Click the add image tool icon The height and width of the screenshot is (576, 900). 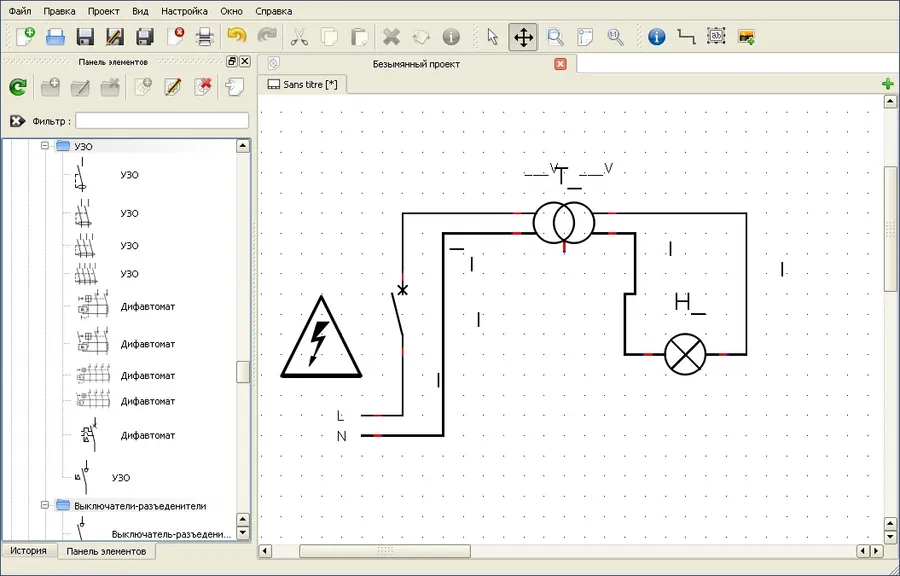click(746, 37)
